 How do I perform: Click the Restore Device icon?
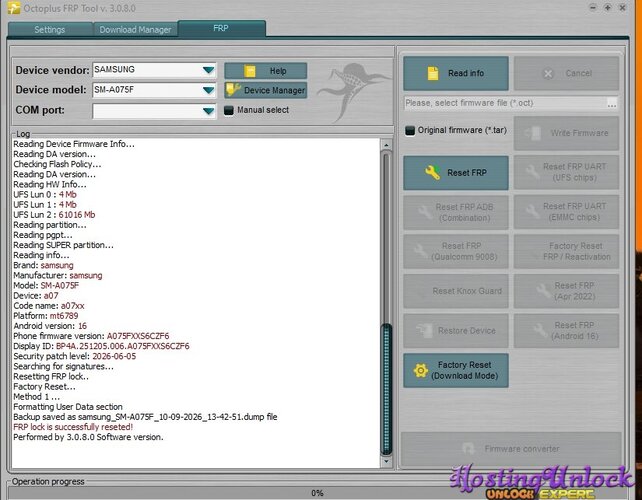tap(425, 331)
